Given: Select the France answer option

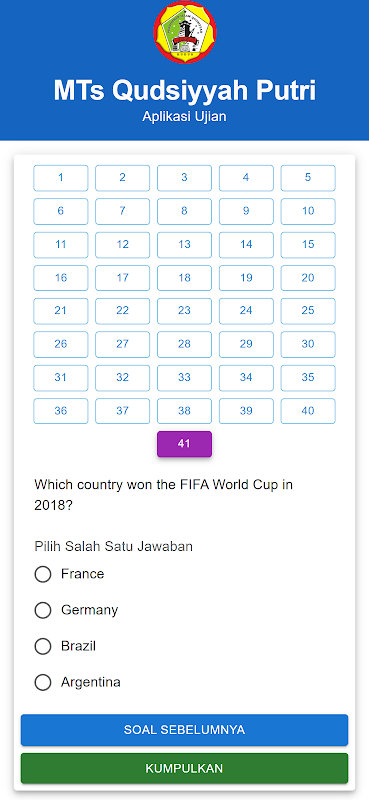Looking at the screenshot, I should (43, 574).
